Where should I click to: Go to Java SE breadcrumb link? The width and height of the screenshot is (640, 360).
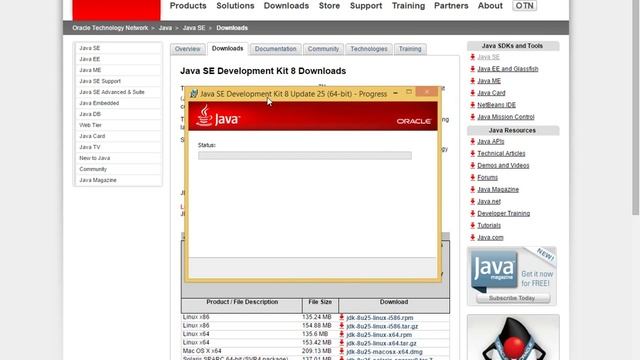tap(194, 28)
